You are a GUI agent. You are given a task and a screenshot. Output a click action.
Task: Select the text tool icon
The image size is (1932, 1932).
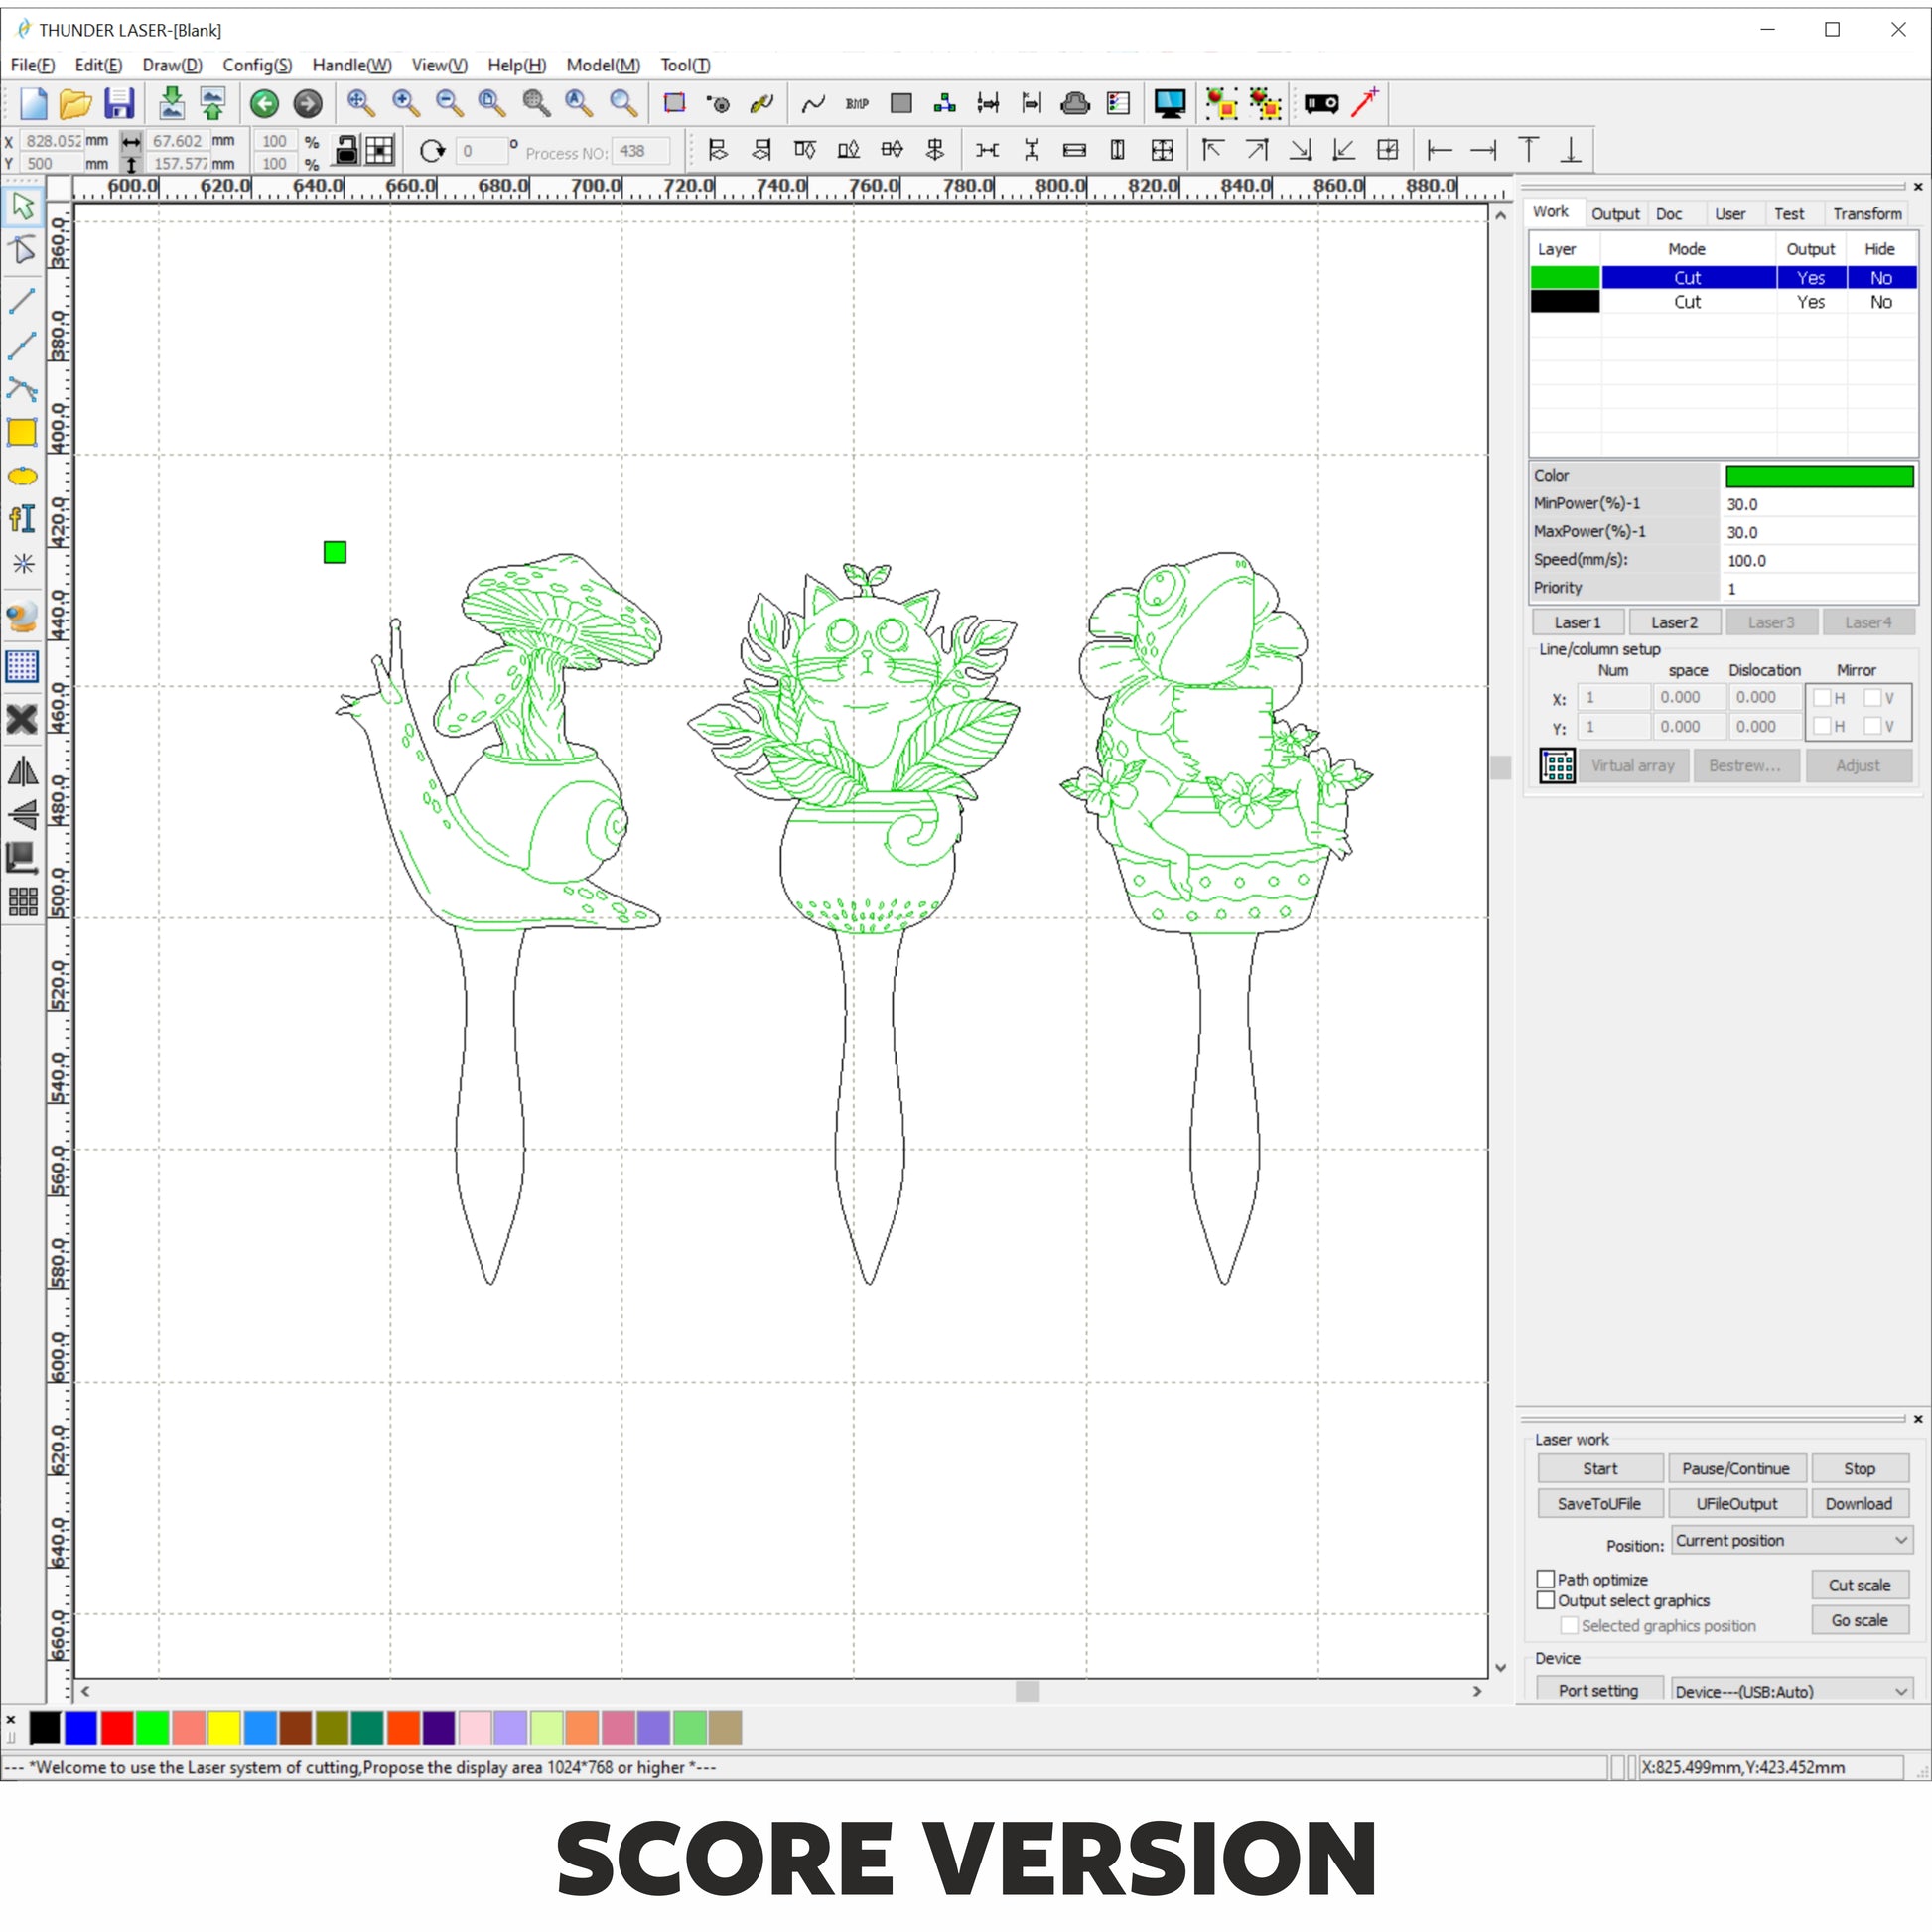pyautogui.click(x=22, y=519)
